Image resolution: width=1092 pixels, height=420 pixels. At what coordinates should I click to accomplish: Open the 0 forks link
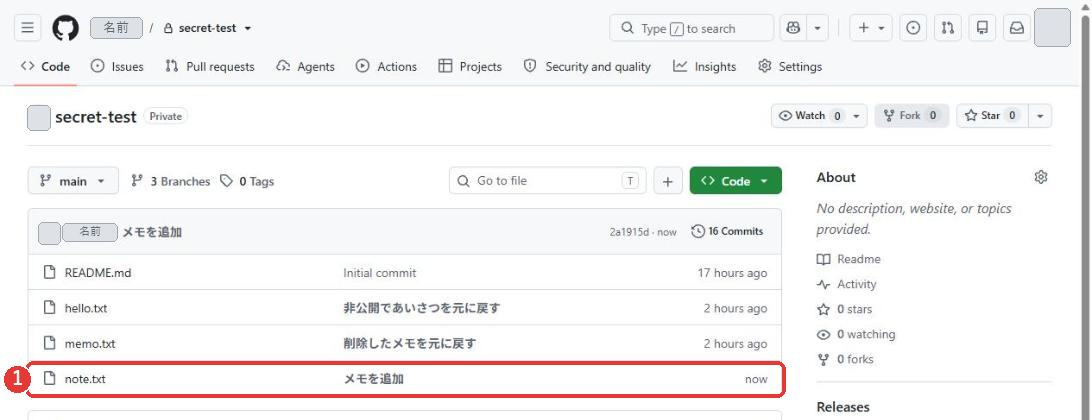(x=845, y=359)
